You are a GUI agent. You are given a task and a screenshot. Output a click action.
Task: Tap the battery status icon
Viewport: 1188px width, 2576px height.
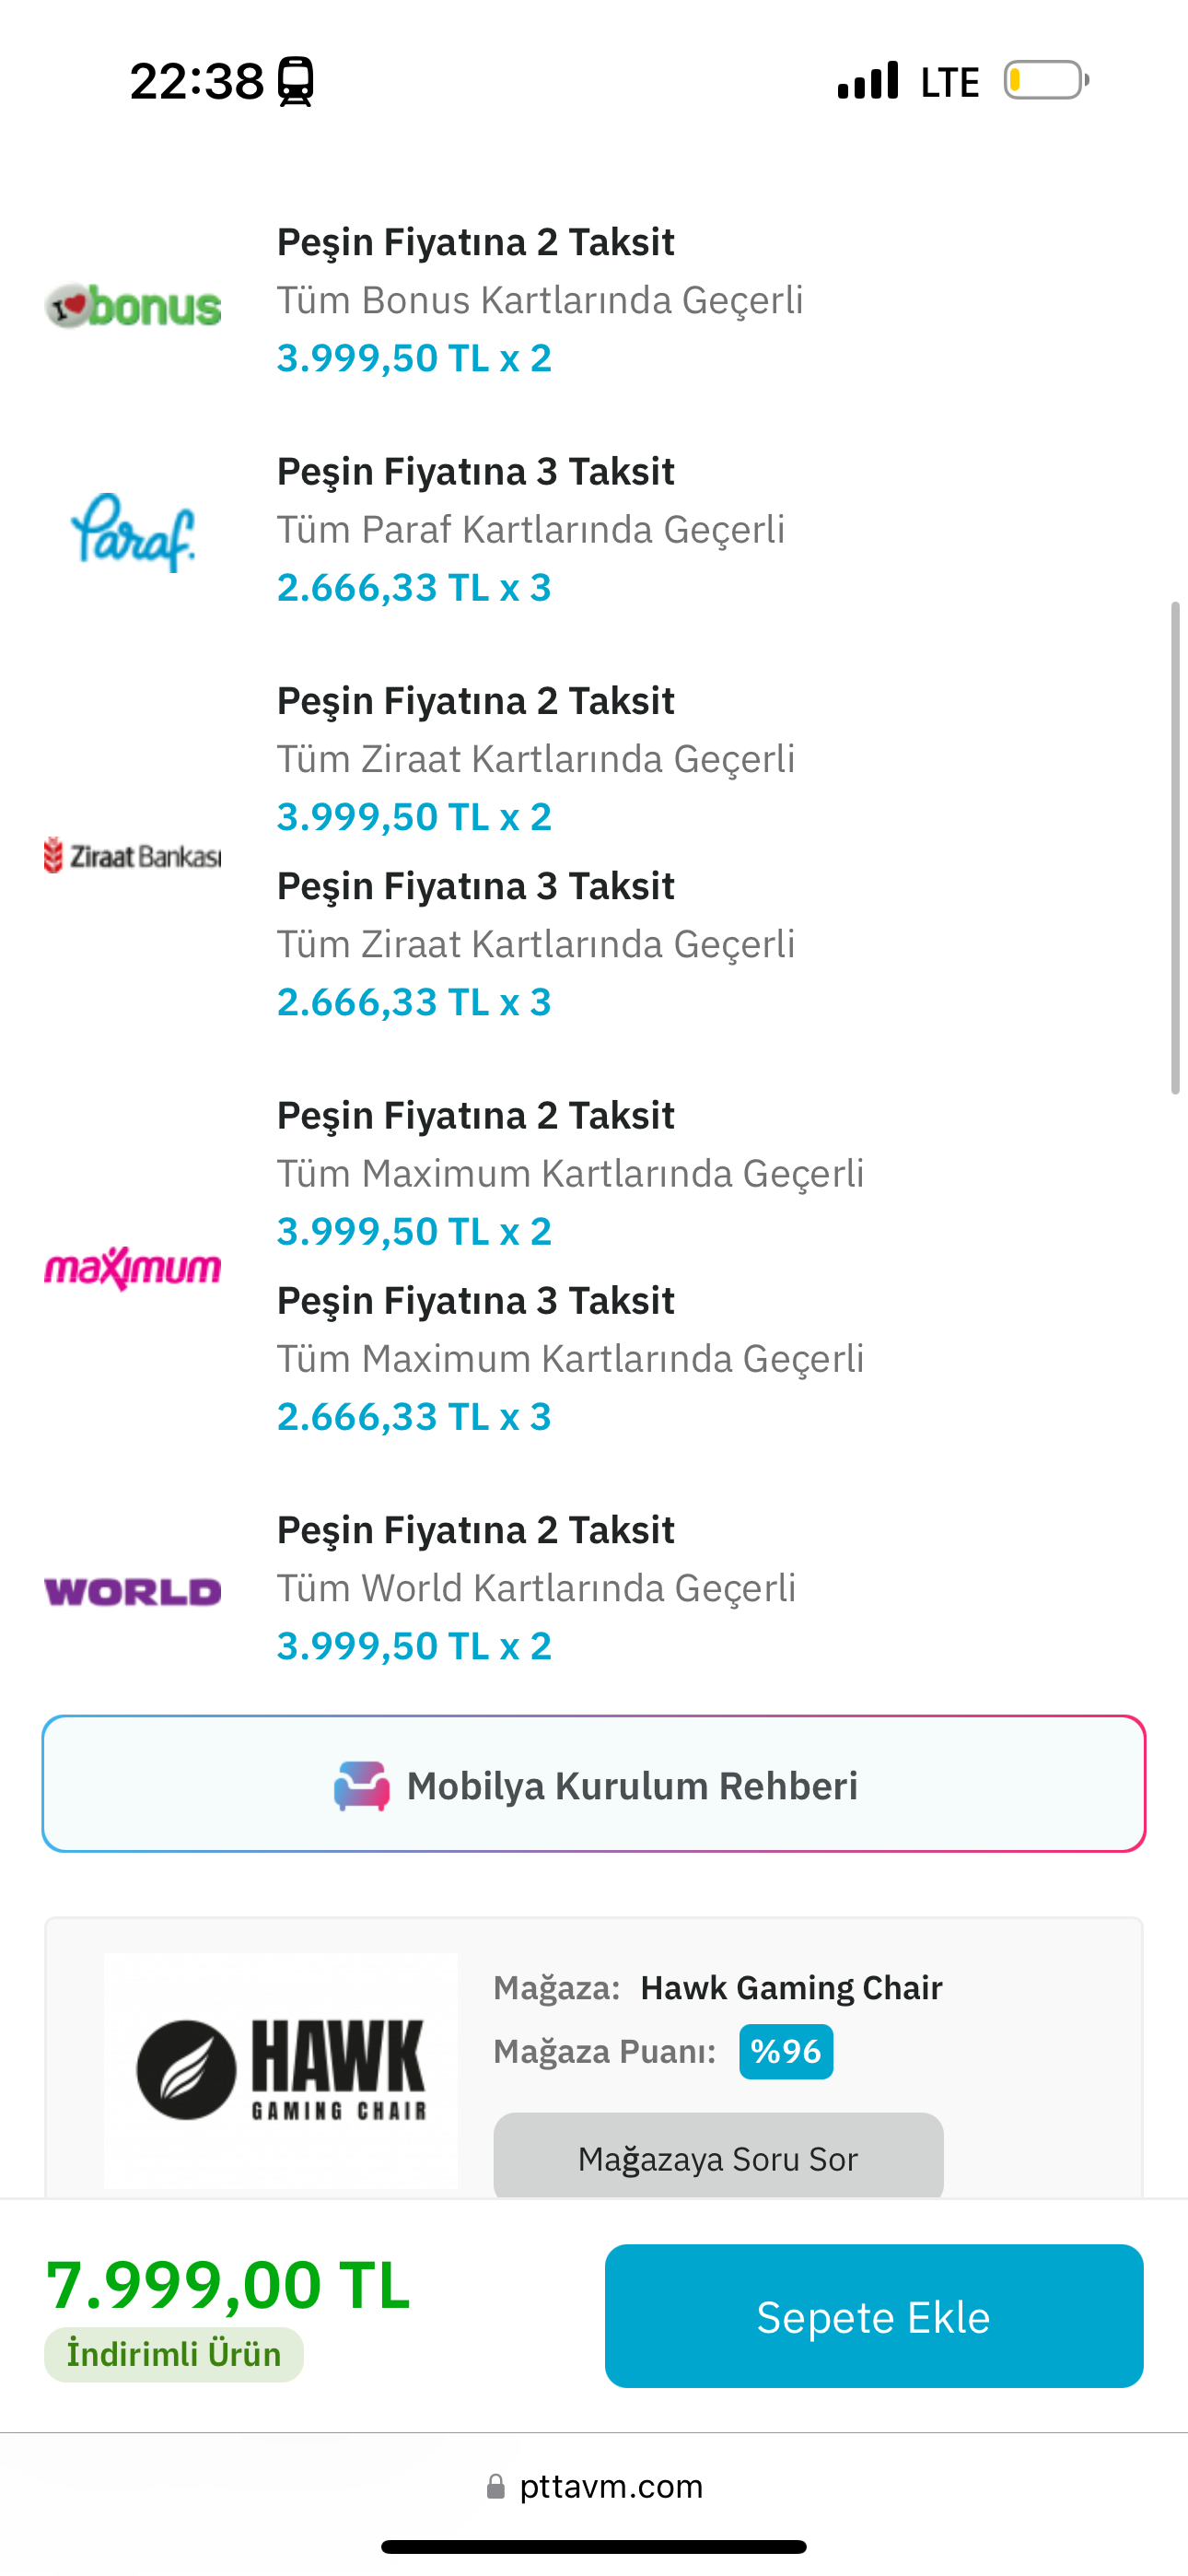coord(1046,81)
